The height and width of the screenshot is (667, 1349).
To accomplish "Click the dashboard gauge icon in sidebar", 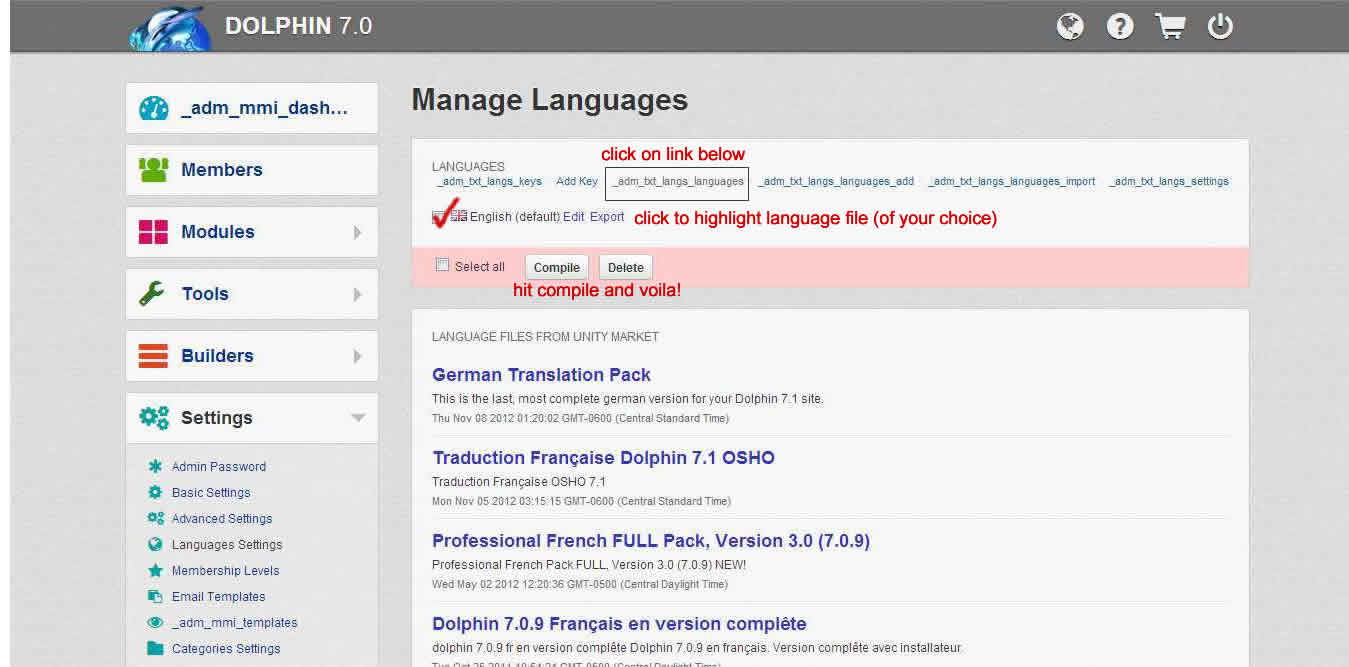I will pos(153,108).
